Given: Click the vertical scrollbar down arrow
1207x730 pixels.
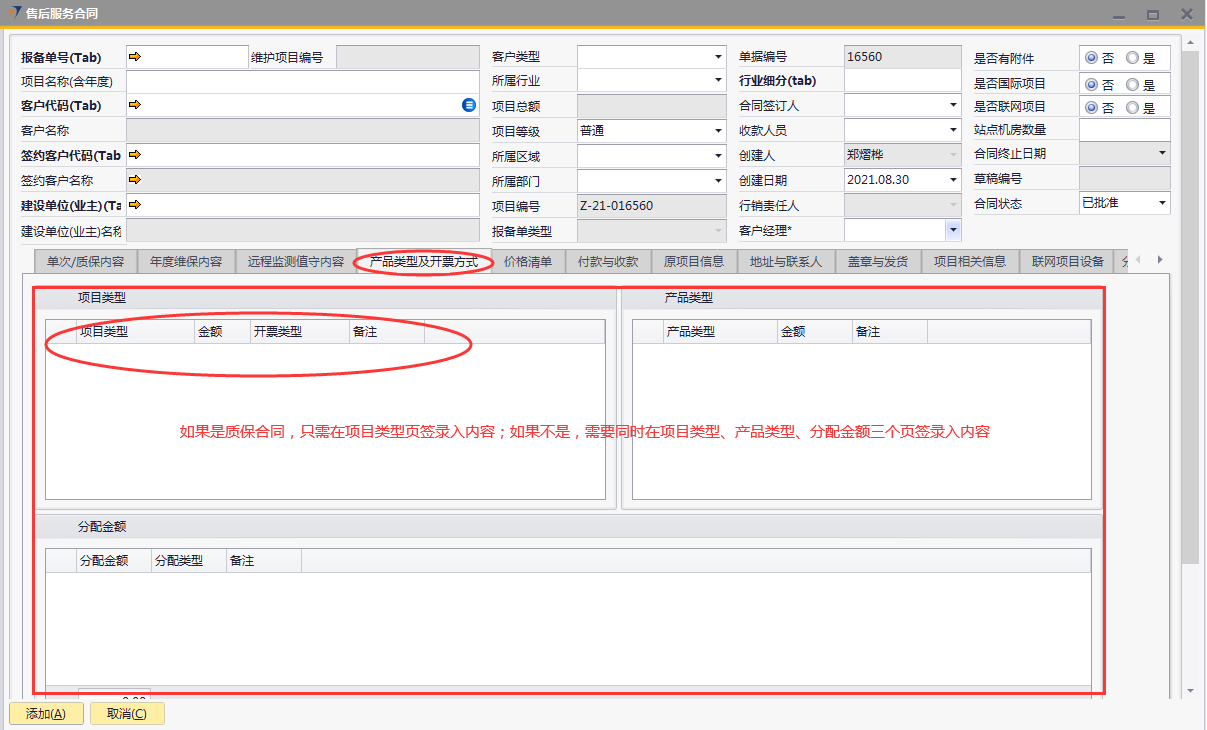Looking at the screenshot, I should (1189, 690).
